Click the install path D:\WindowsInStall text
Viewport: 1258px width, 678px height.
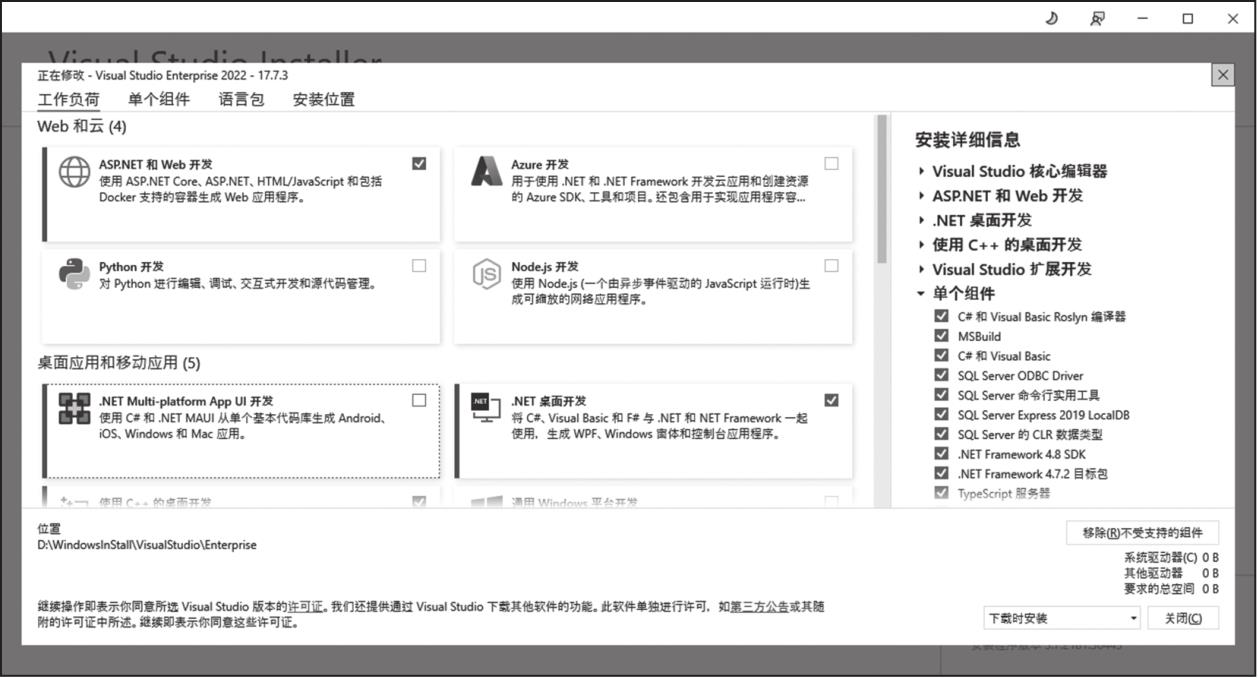(147, 545)
